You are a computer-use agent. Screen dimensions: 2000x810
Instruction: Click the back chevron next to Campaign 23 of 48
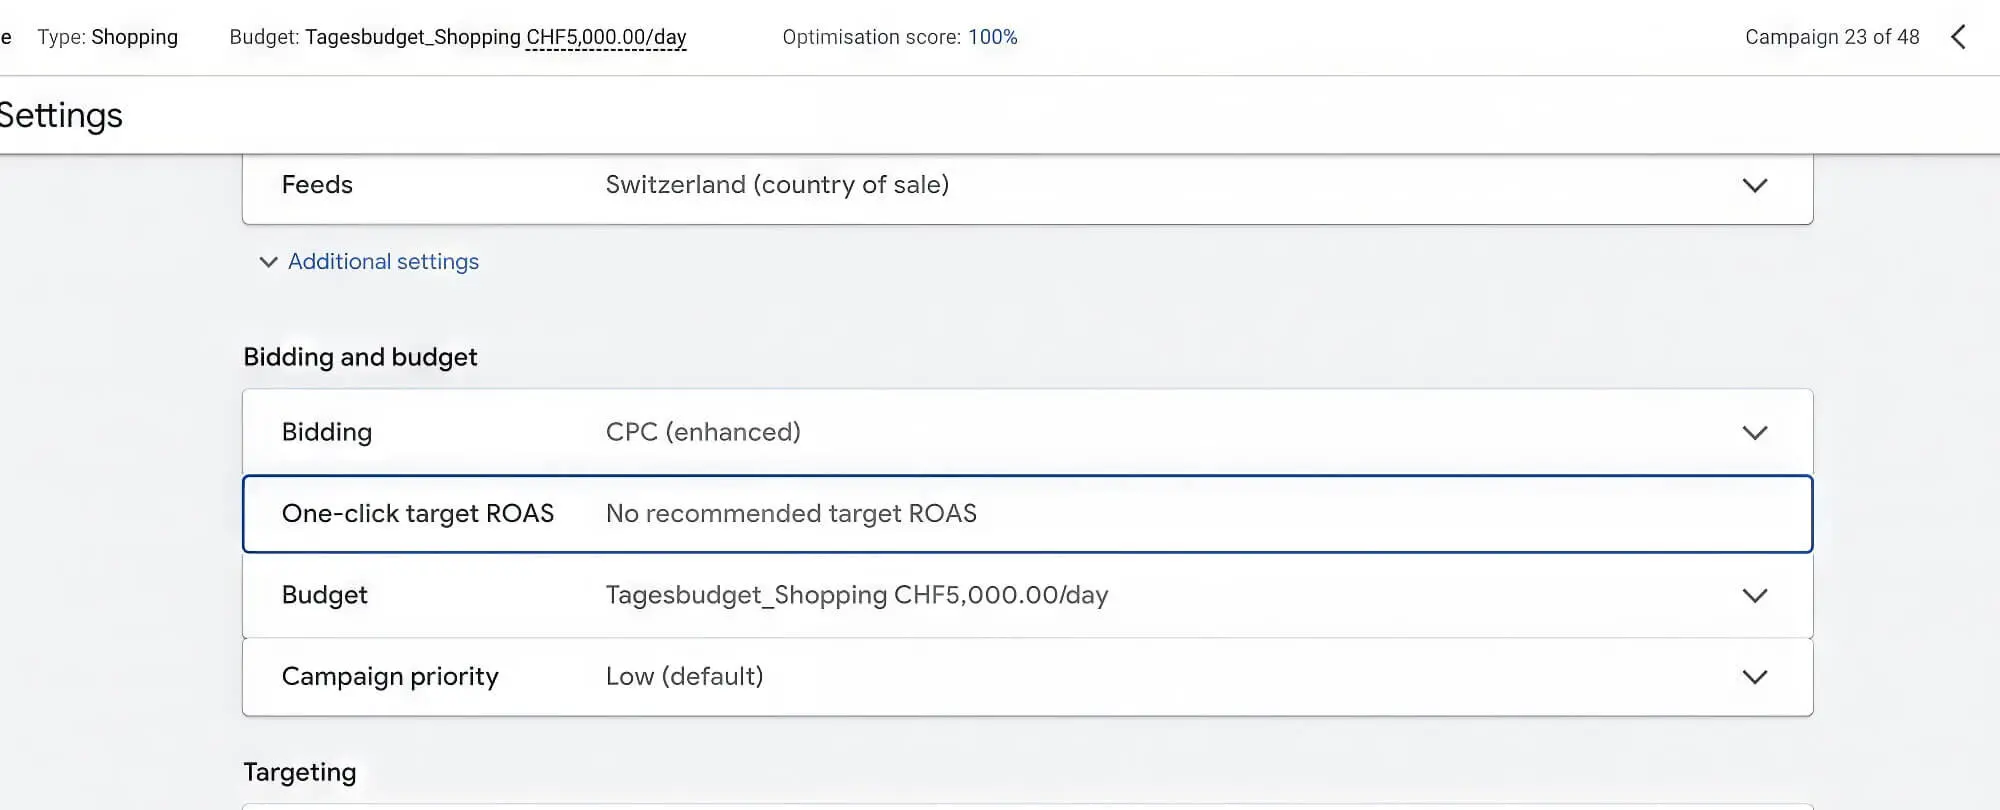click(x=1957, y=37)
